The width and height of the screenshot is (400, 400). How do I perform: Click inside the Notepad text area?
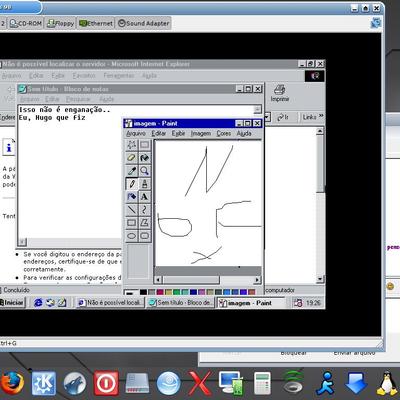coord(70,177)
